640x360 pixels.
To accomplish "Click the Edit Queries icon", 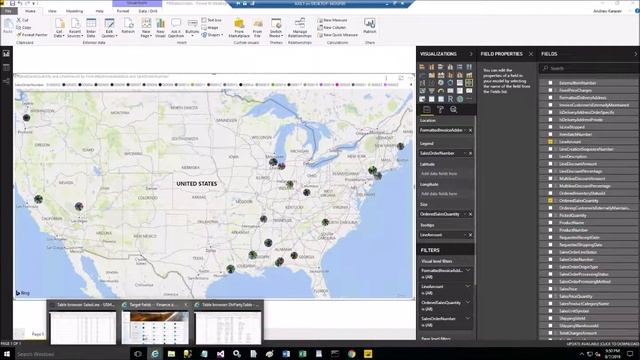I will 109,28.
